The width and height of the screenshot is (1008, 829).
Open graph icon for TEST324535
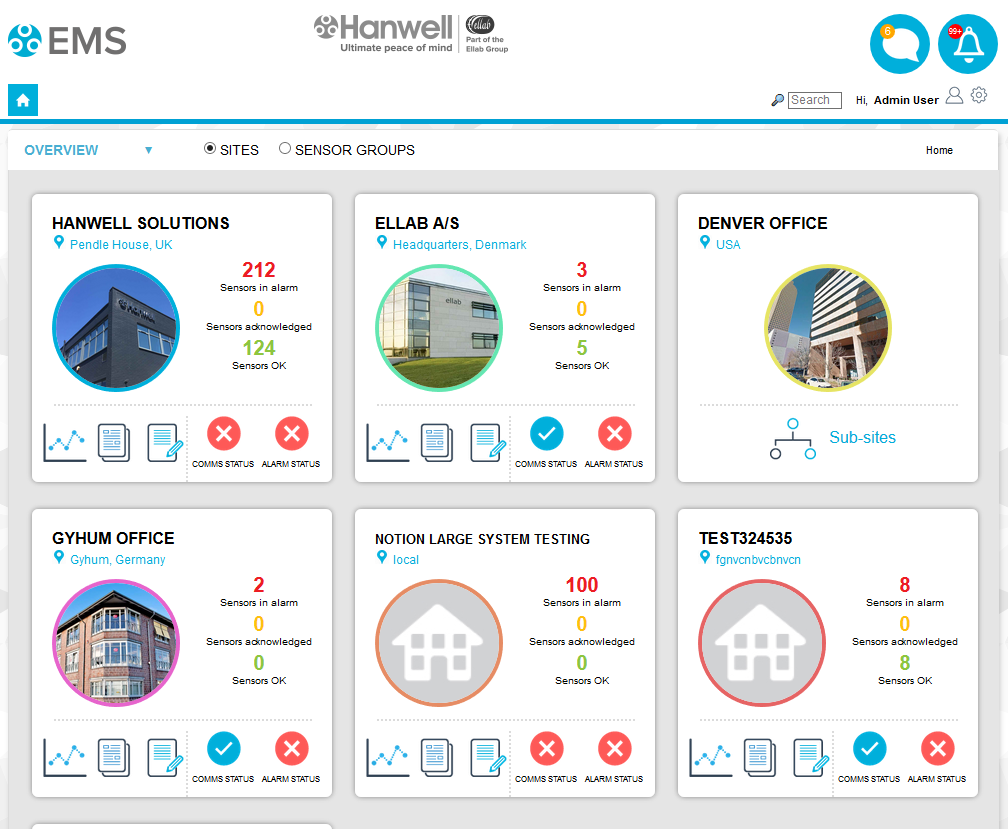711,757
